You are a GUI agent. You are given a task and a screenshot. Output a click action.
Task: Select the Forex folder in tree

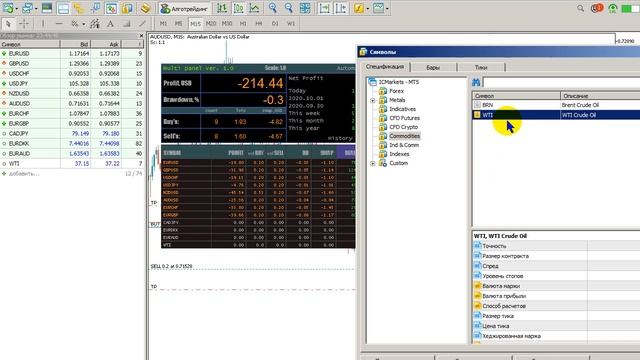(396, 91)
